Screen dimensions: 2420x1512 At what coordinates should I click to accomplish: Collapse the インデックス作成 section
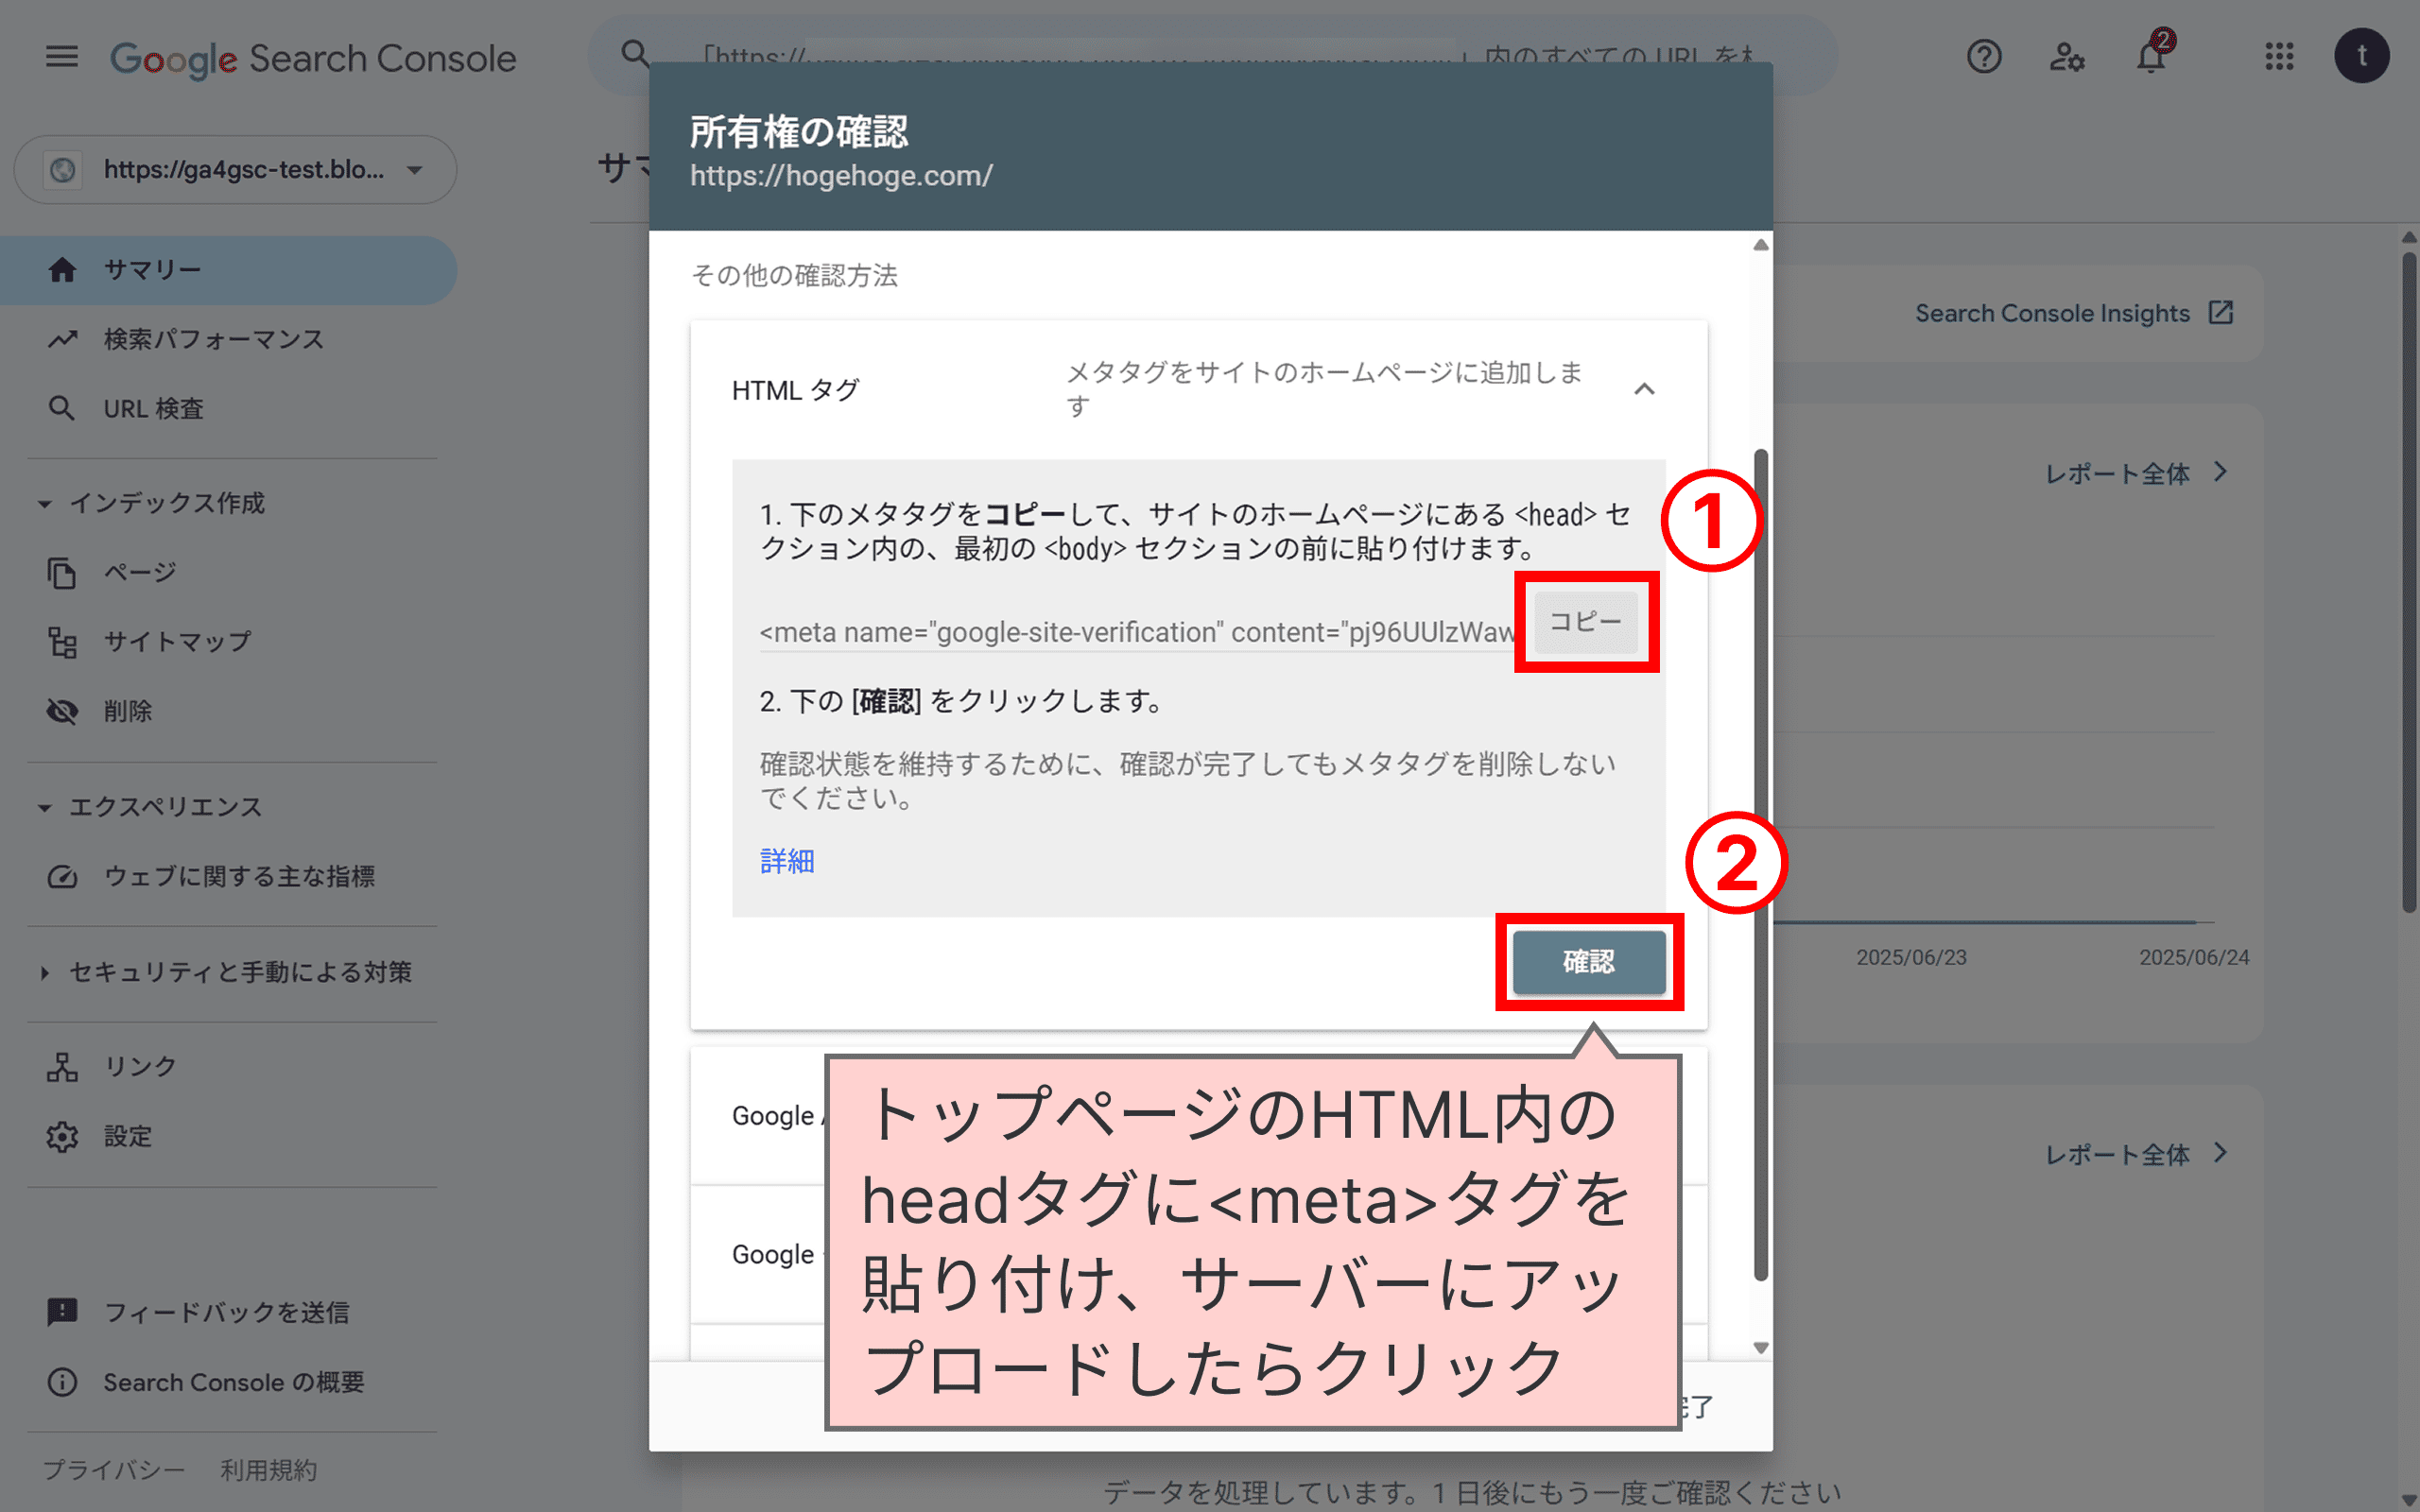click(x=150, y=503)
